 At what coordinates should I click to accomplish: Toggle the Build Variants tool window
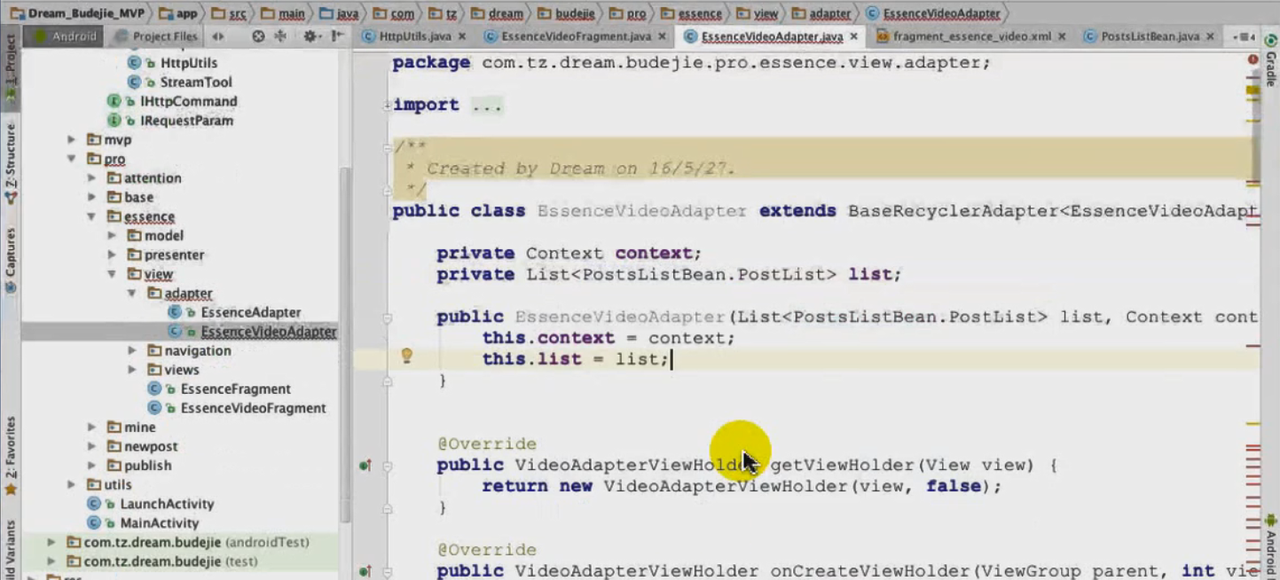point(10,548)
